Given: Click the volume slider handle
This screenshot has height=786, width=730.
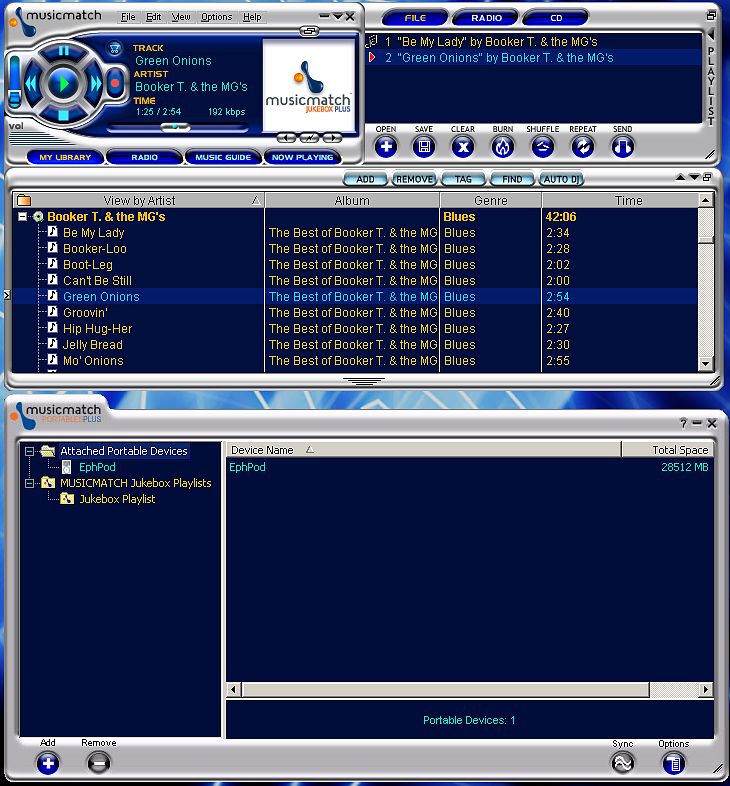Looking at the screenshot, I should (15, 97).
